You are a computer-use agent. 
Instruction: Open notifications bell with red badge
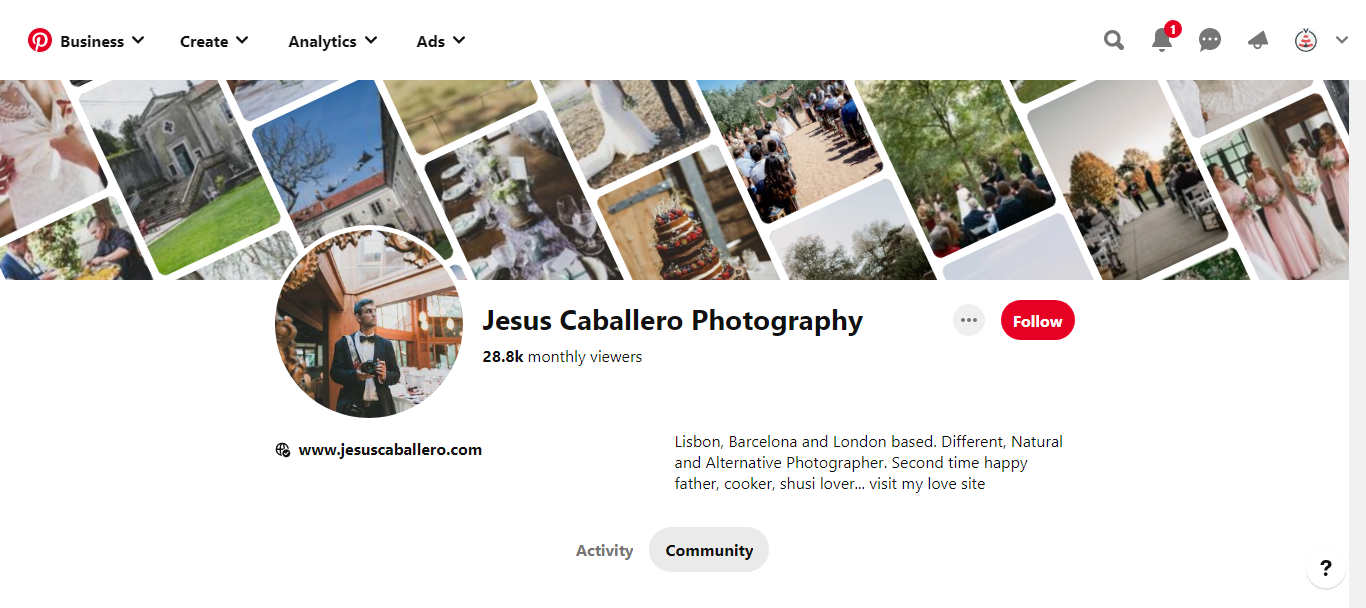[1163, 38]
